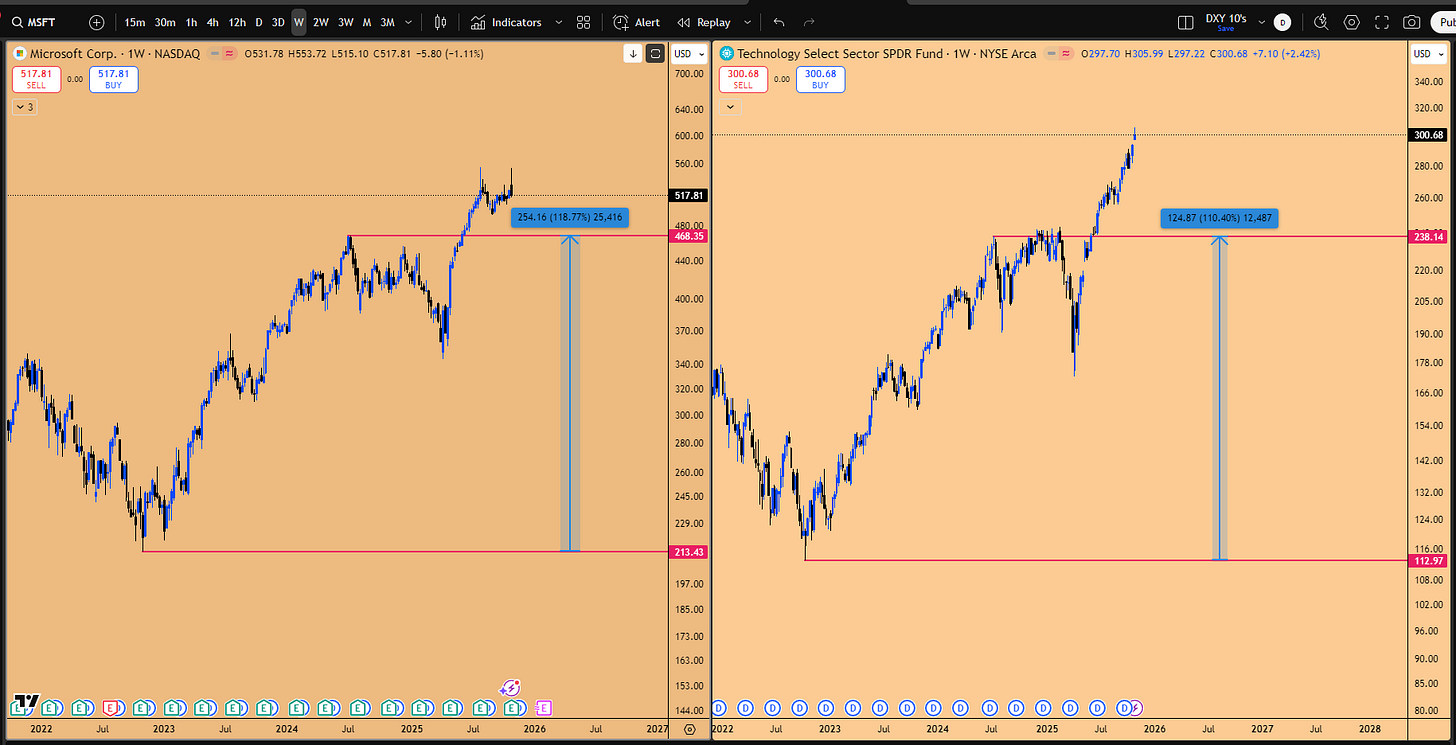Click the redo arrow

pyautogui.click(x=809, y=22)
